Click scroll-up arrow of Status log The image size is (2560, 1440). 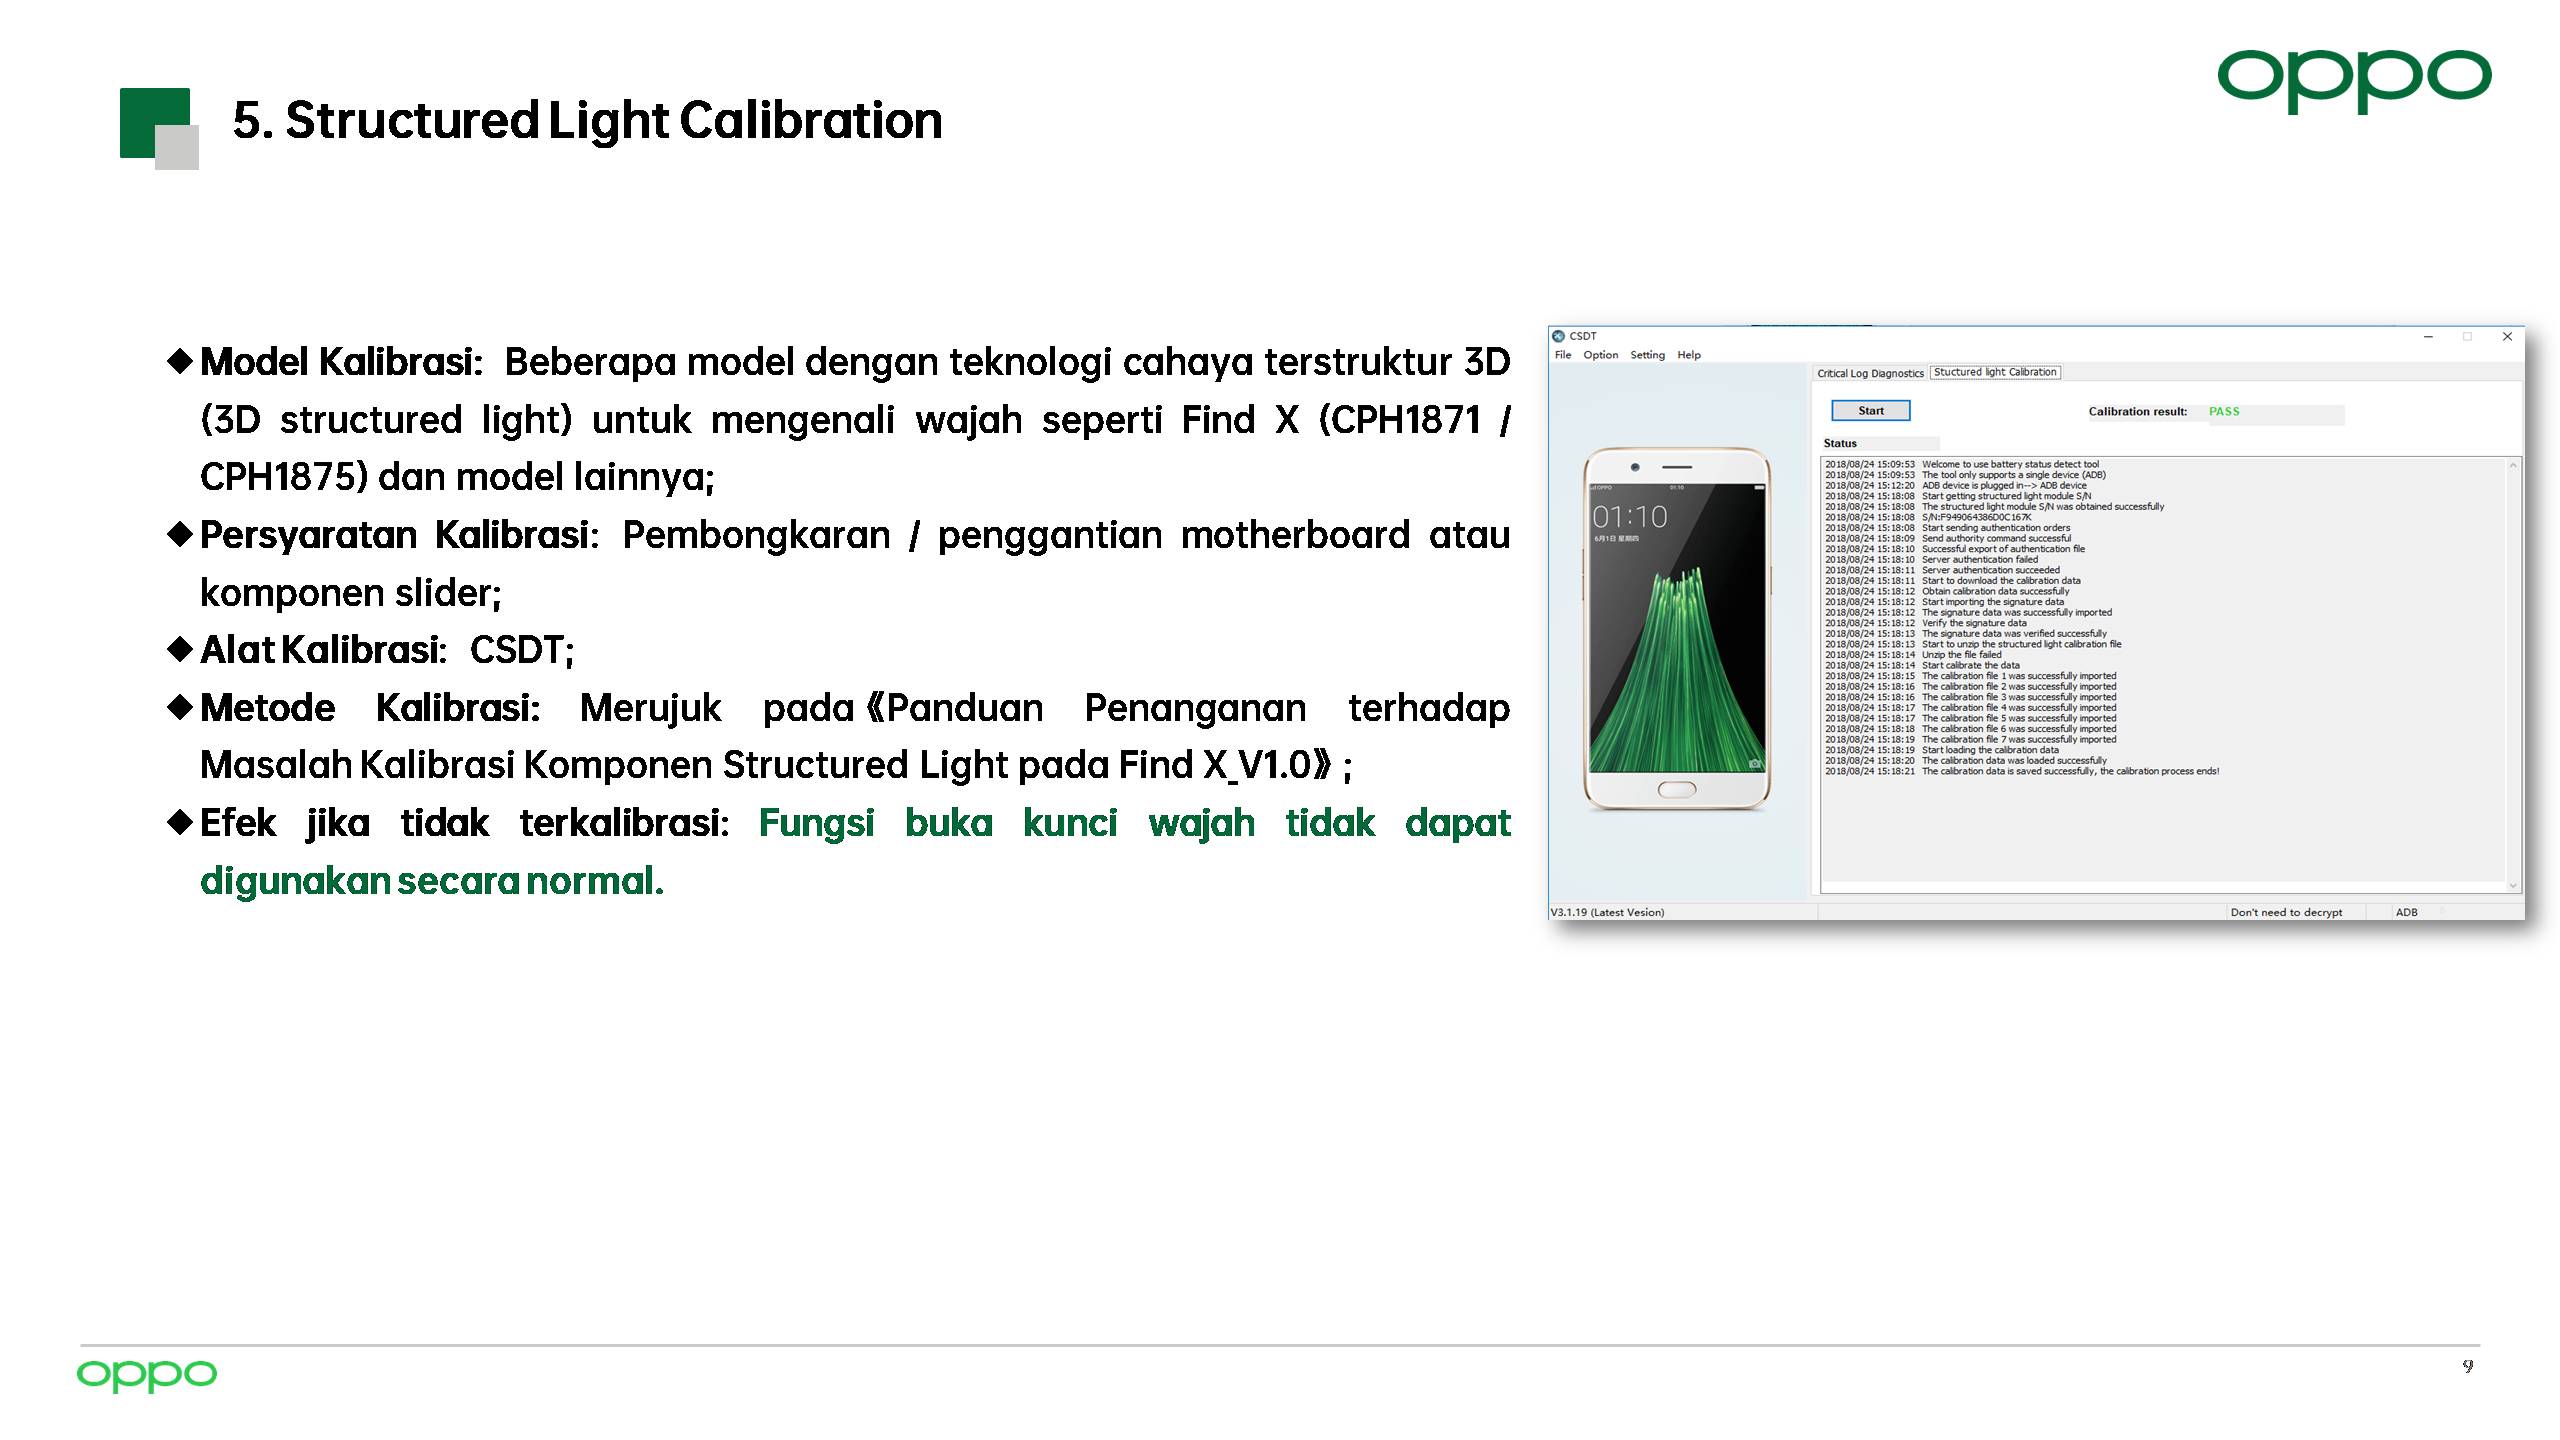click(x=2513, y=465)
